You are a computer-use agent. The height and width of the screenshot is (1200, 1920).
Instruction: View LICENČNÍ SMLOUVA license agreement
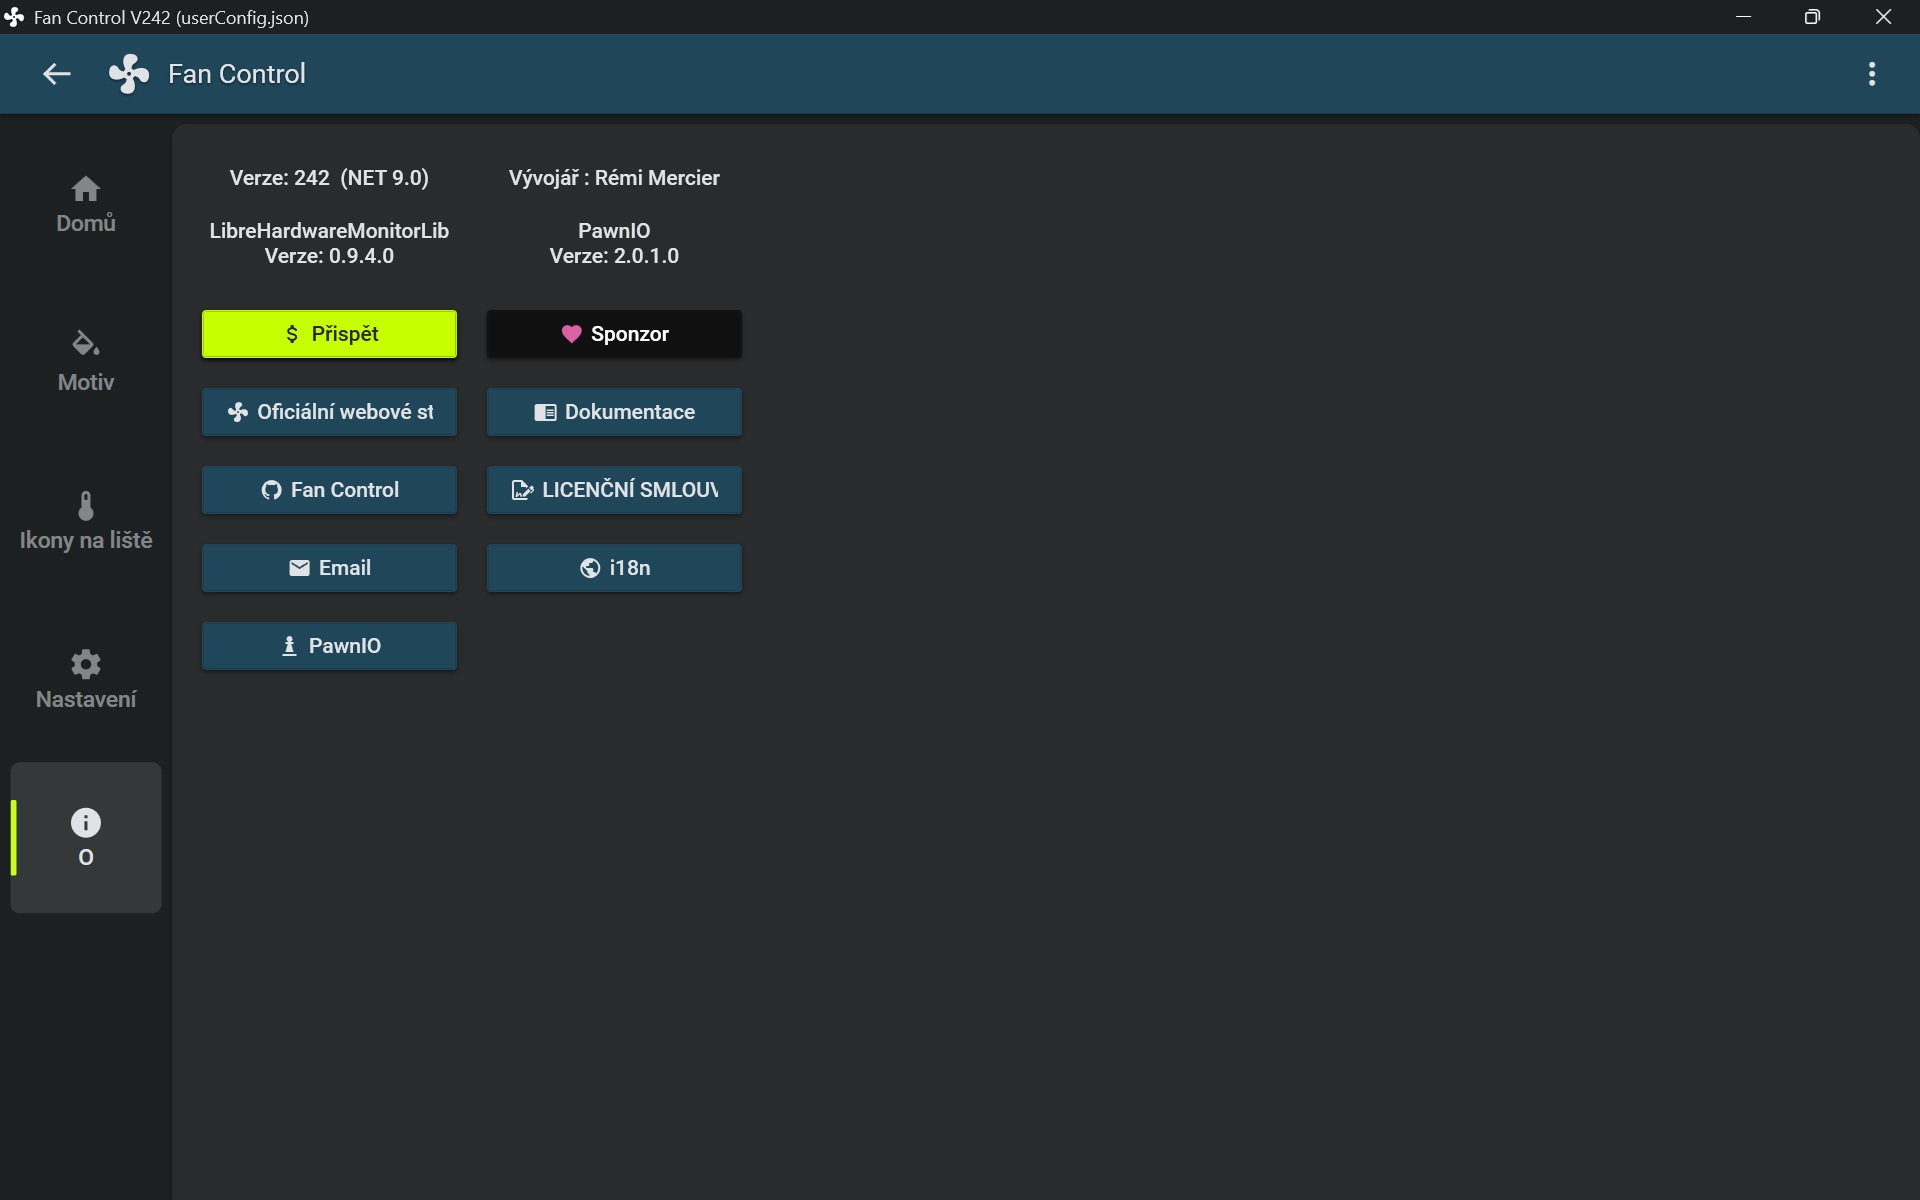[x=614, y=490]
